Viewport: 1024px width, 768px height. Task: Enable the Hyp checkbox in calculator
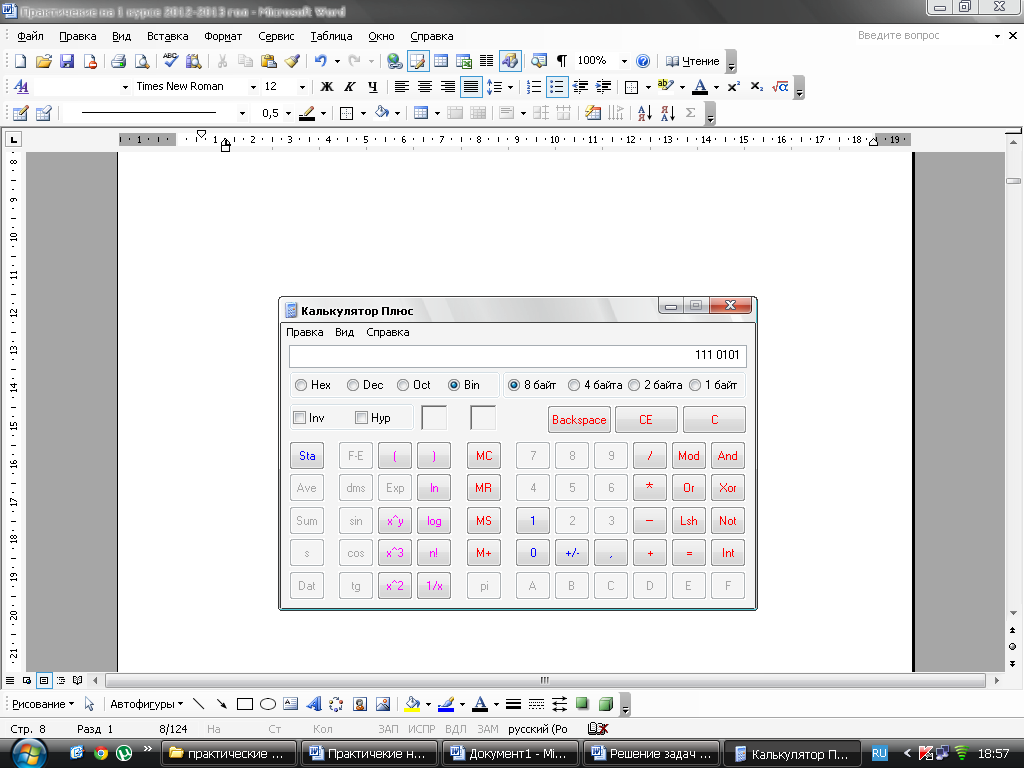(x=361, y=417)
